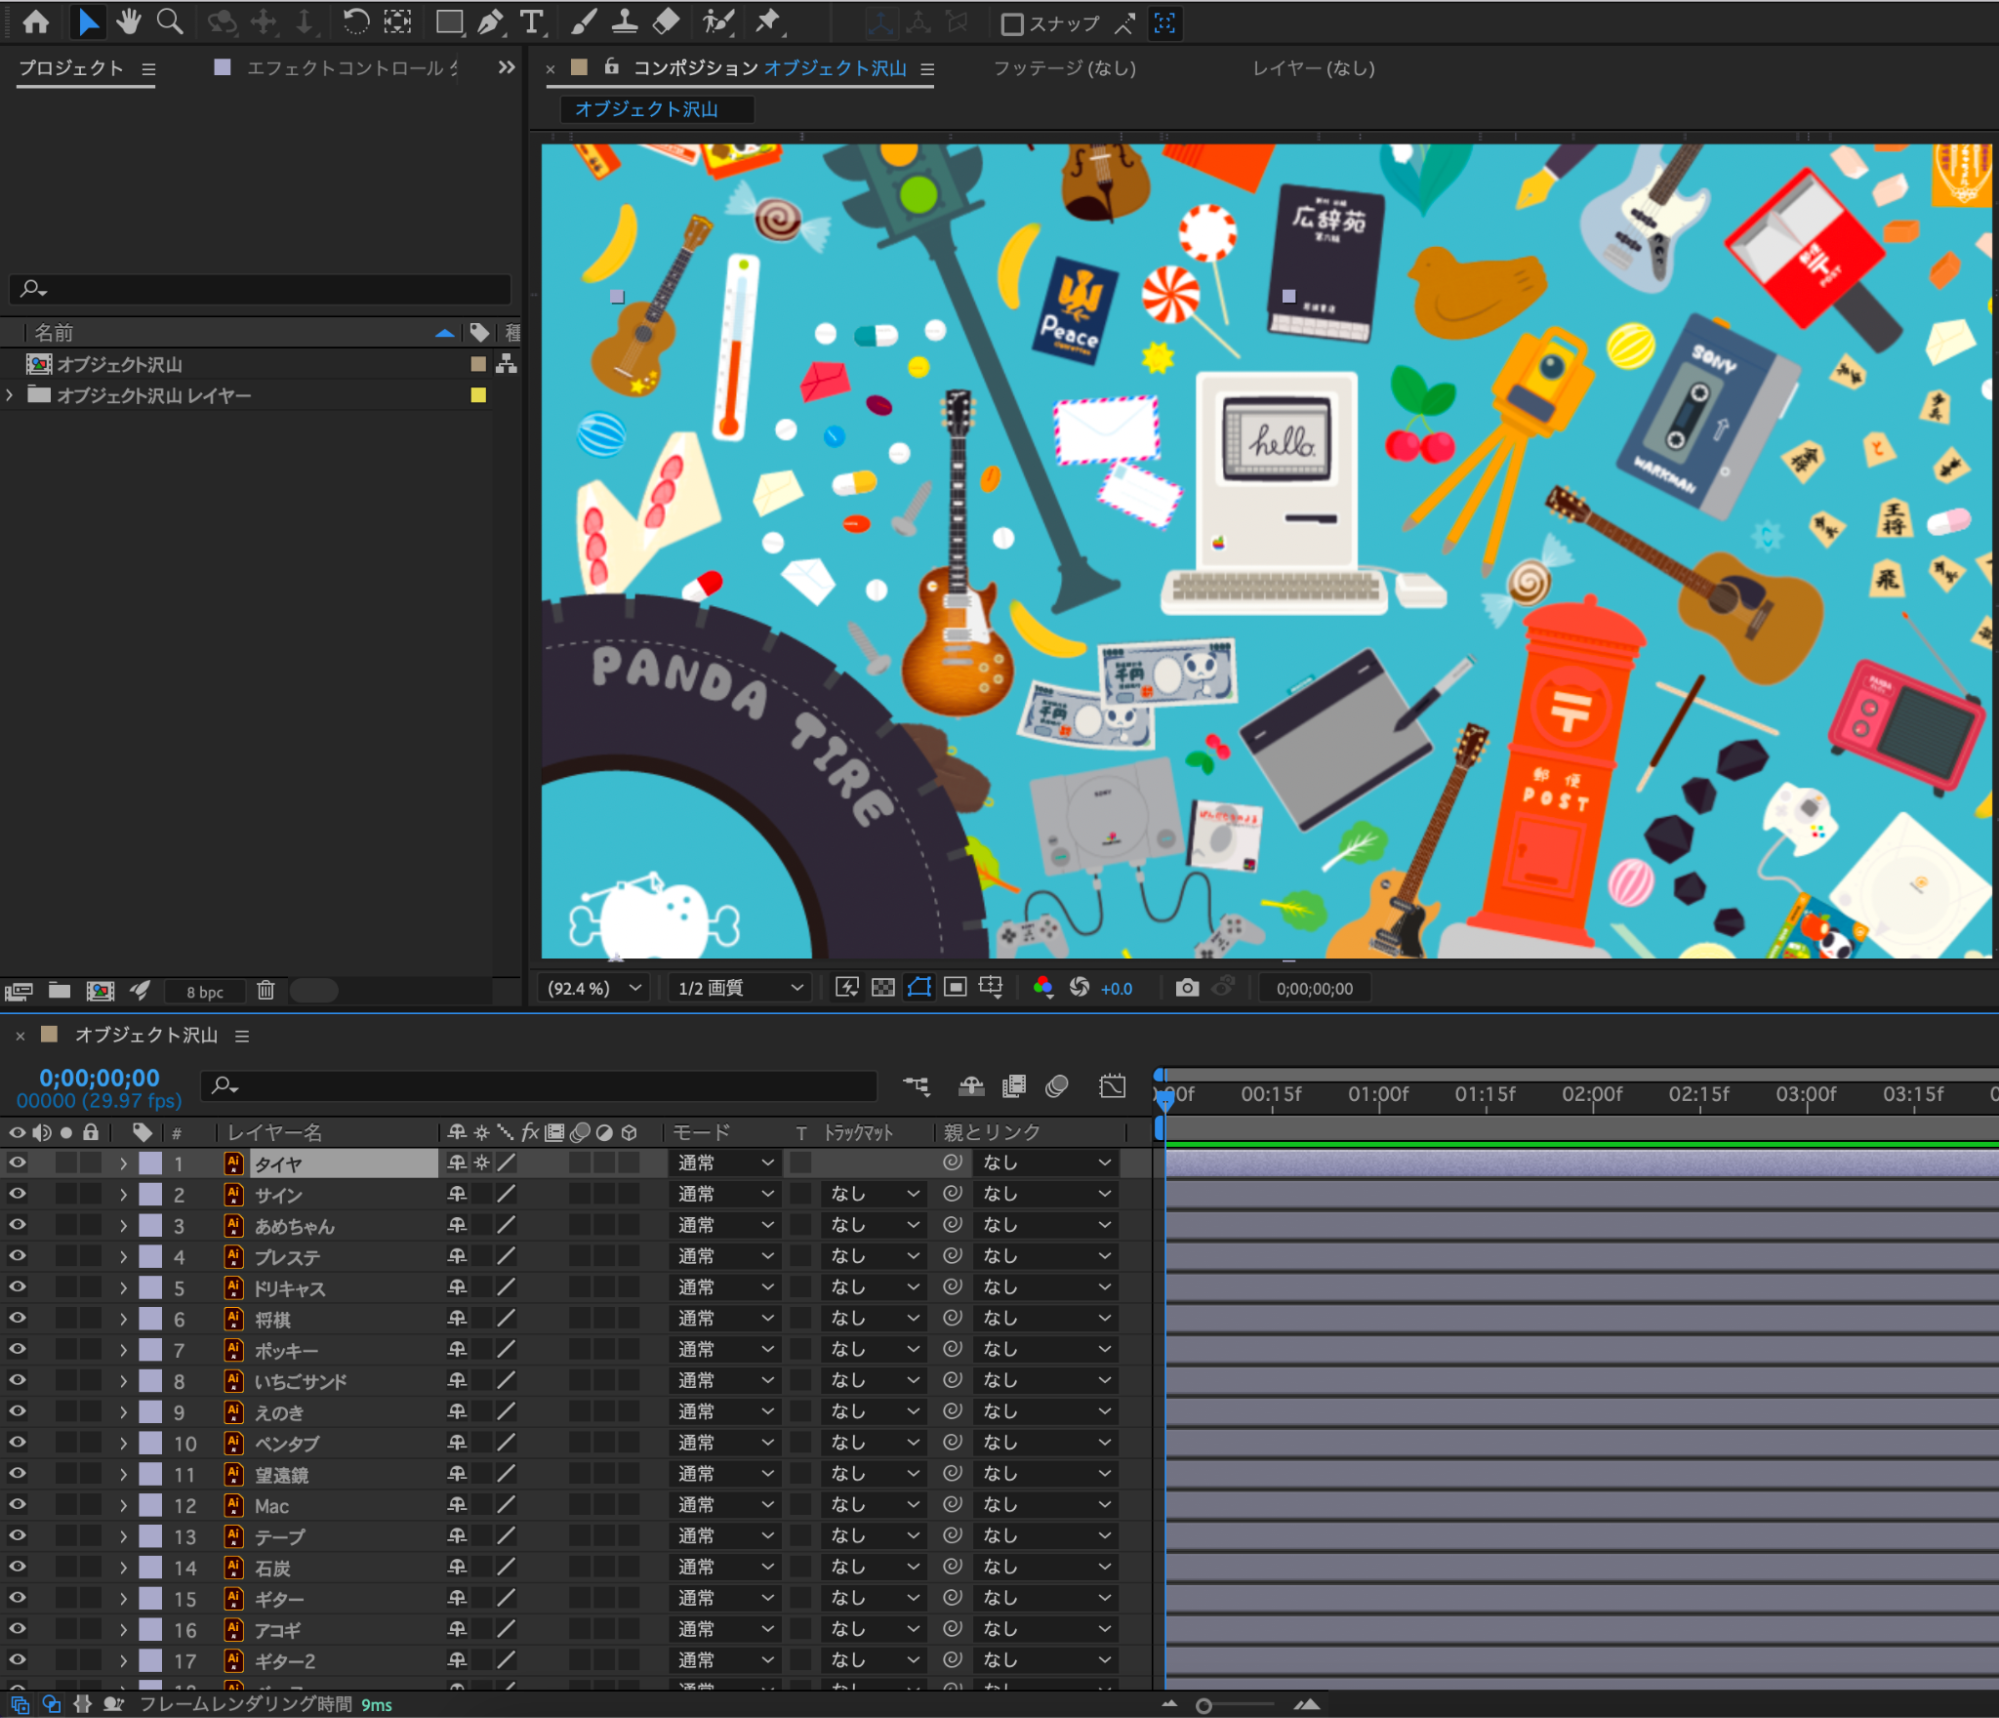Click the trash delete icon in Project panel

click(x=265, y=991)
